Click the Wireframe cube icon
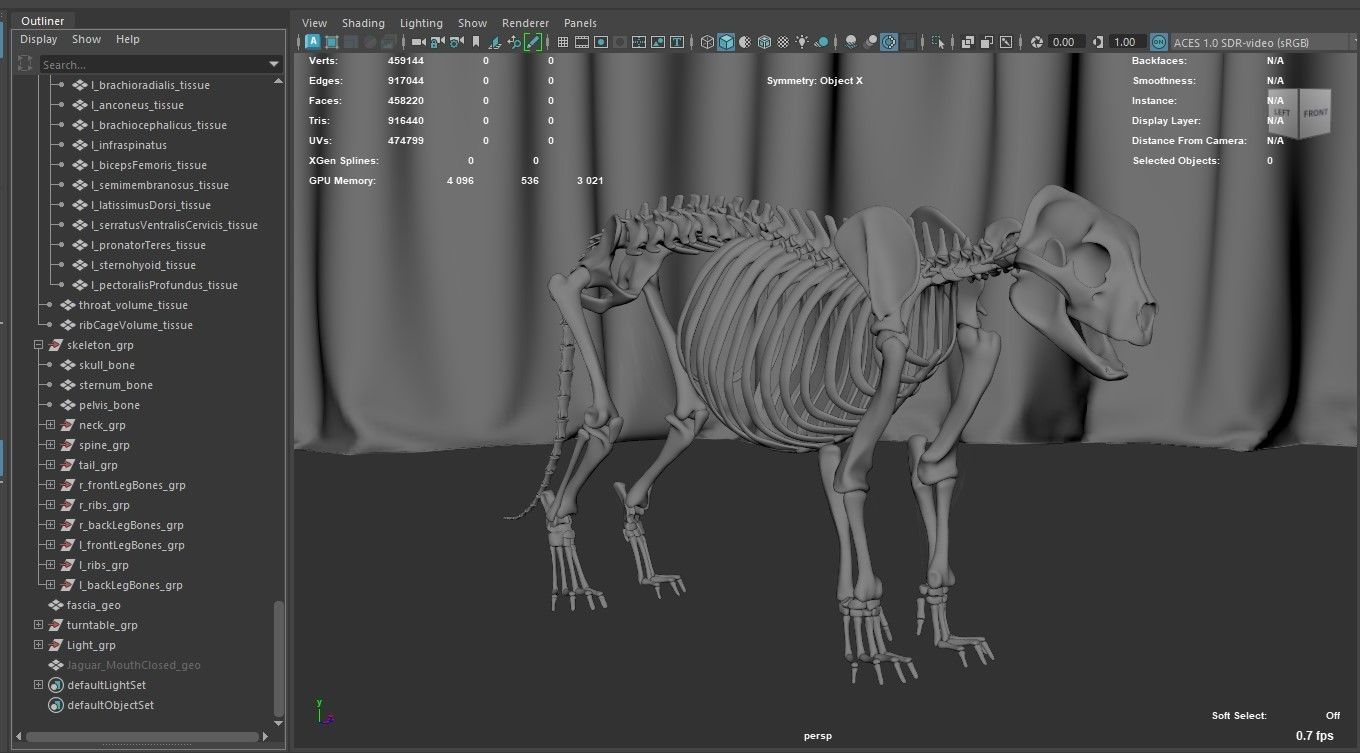The image size is (1360, 753). (707, 42)
